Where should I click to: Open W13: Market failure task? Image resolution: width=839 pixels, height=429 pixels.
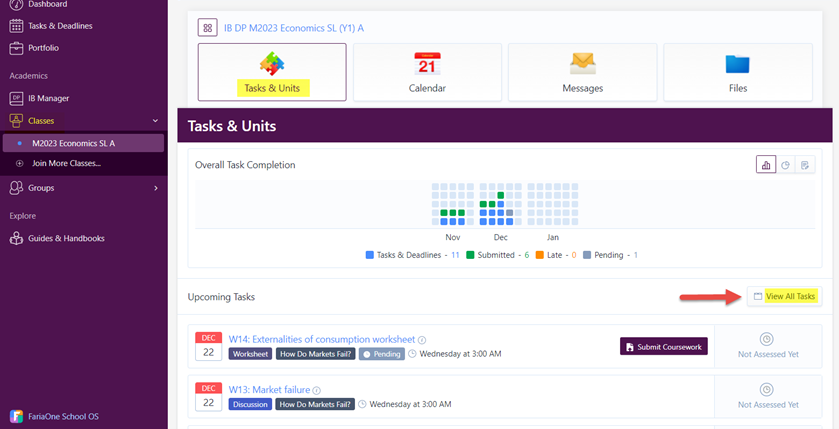[x=269, y=390]
